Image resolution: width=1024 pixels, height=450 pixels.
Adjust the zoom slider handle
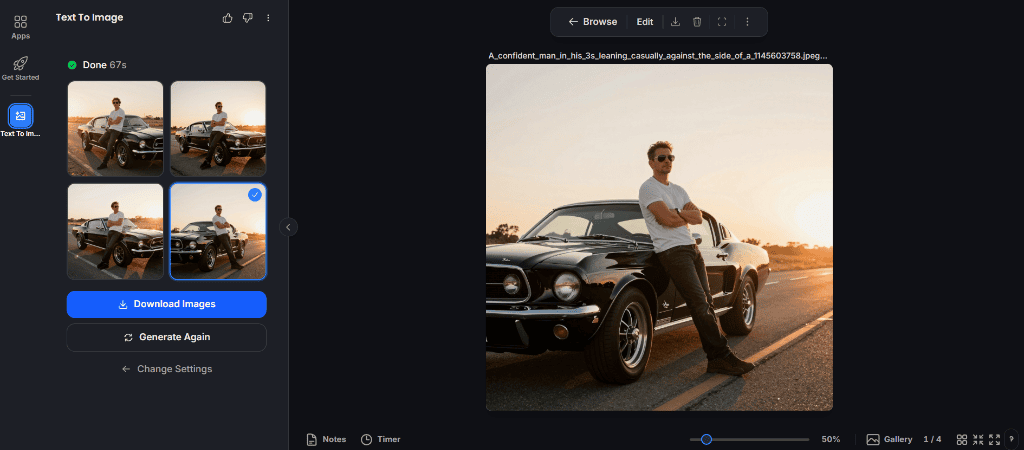[x=706, y=440]
